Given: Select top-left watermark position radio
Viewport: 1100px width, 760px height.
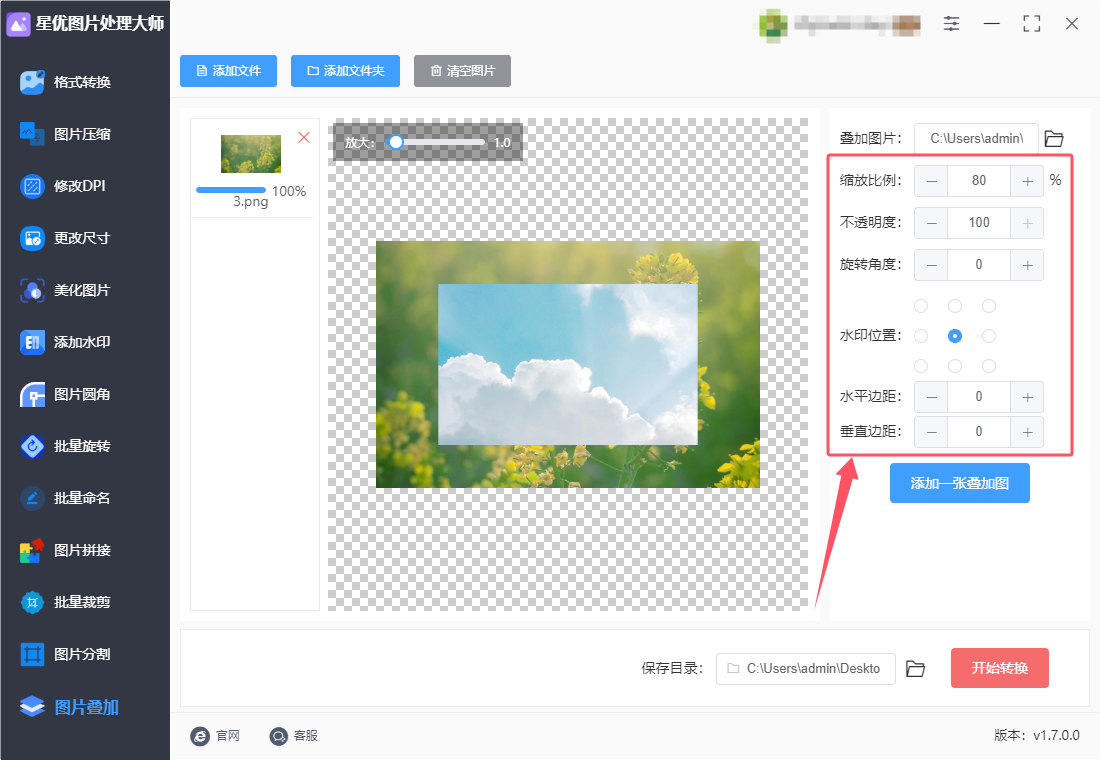Looking at the screenshot, I should pos(921,306).
